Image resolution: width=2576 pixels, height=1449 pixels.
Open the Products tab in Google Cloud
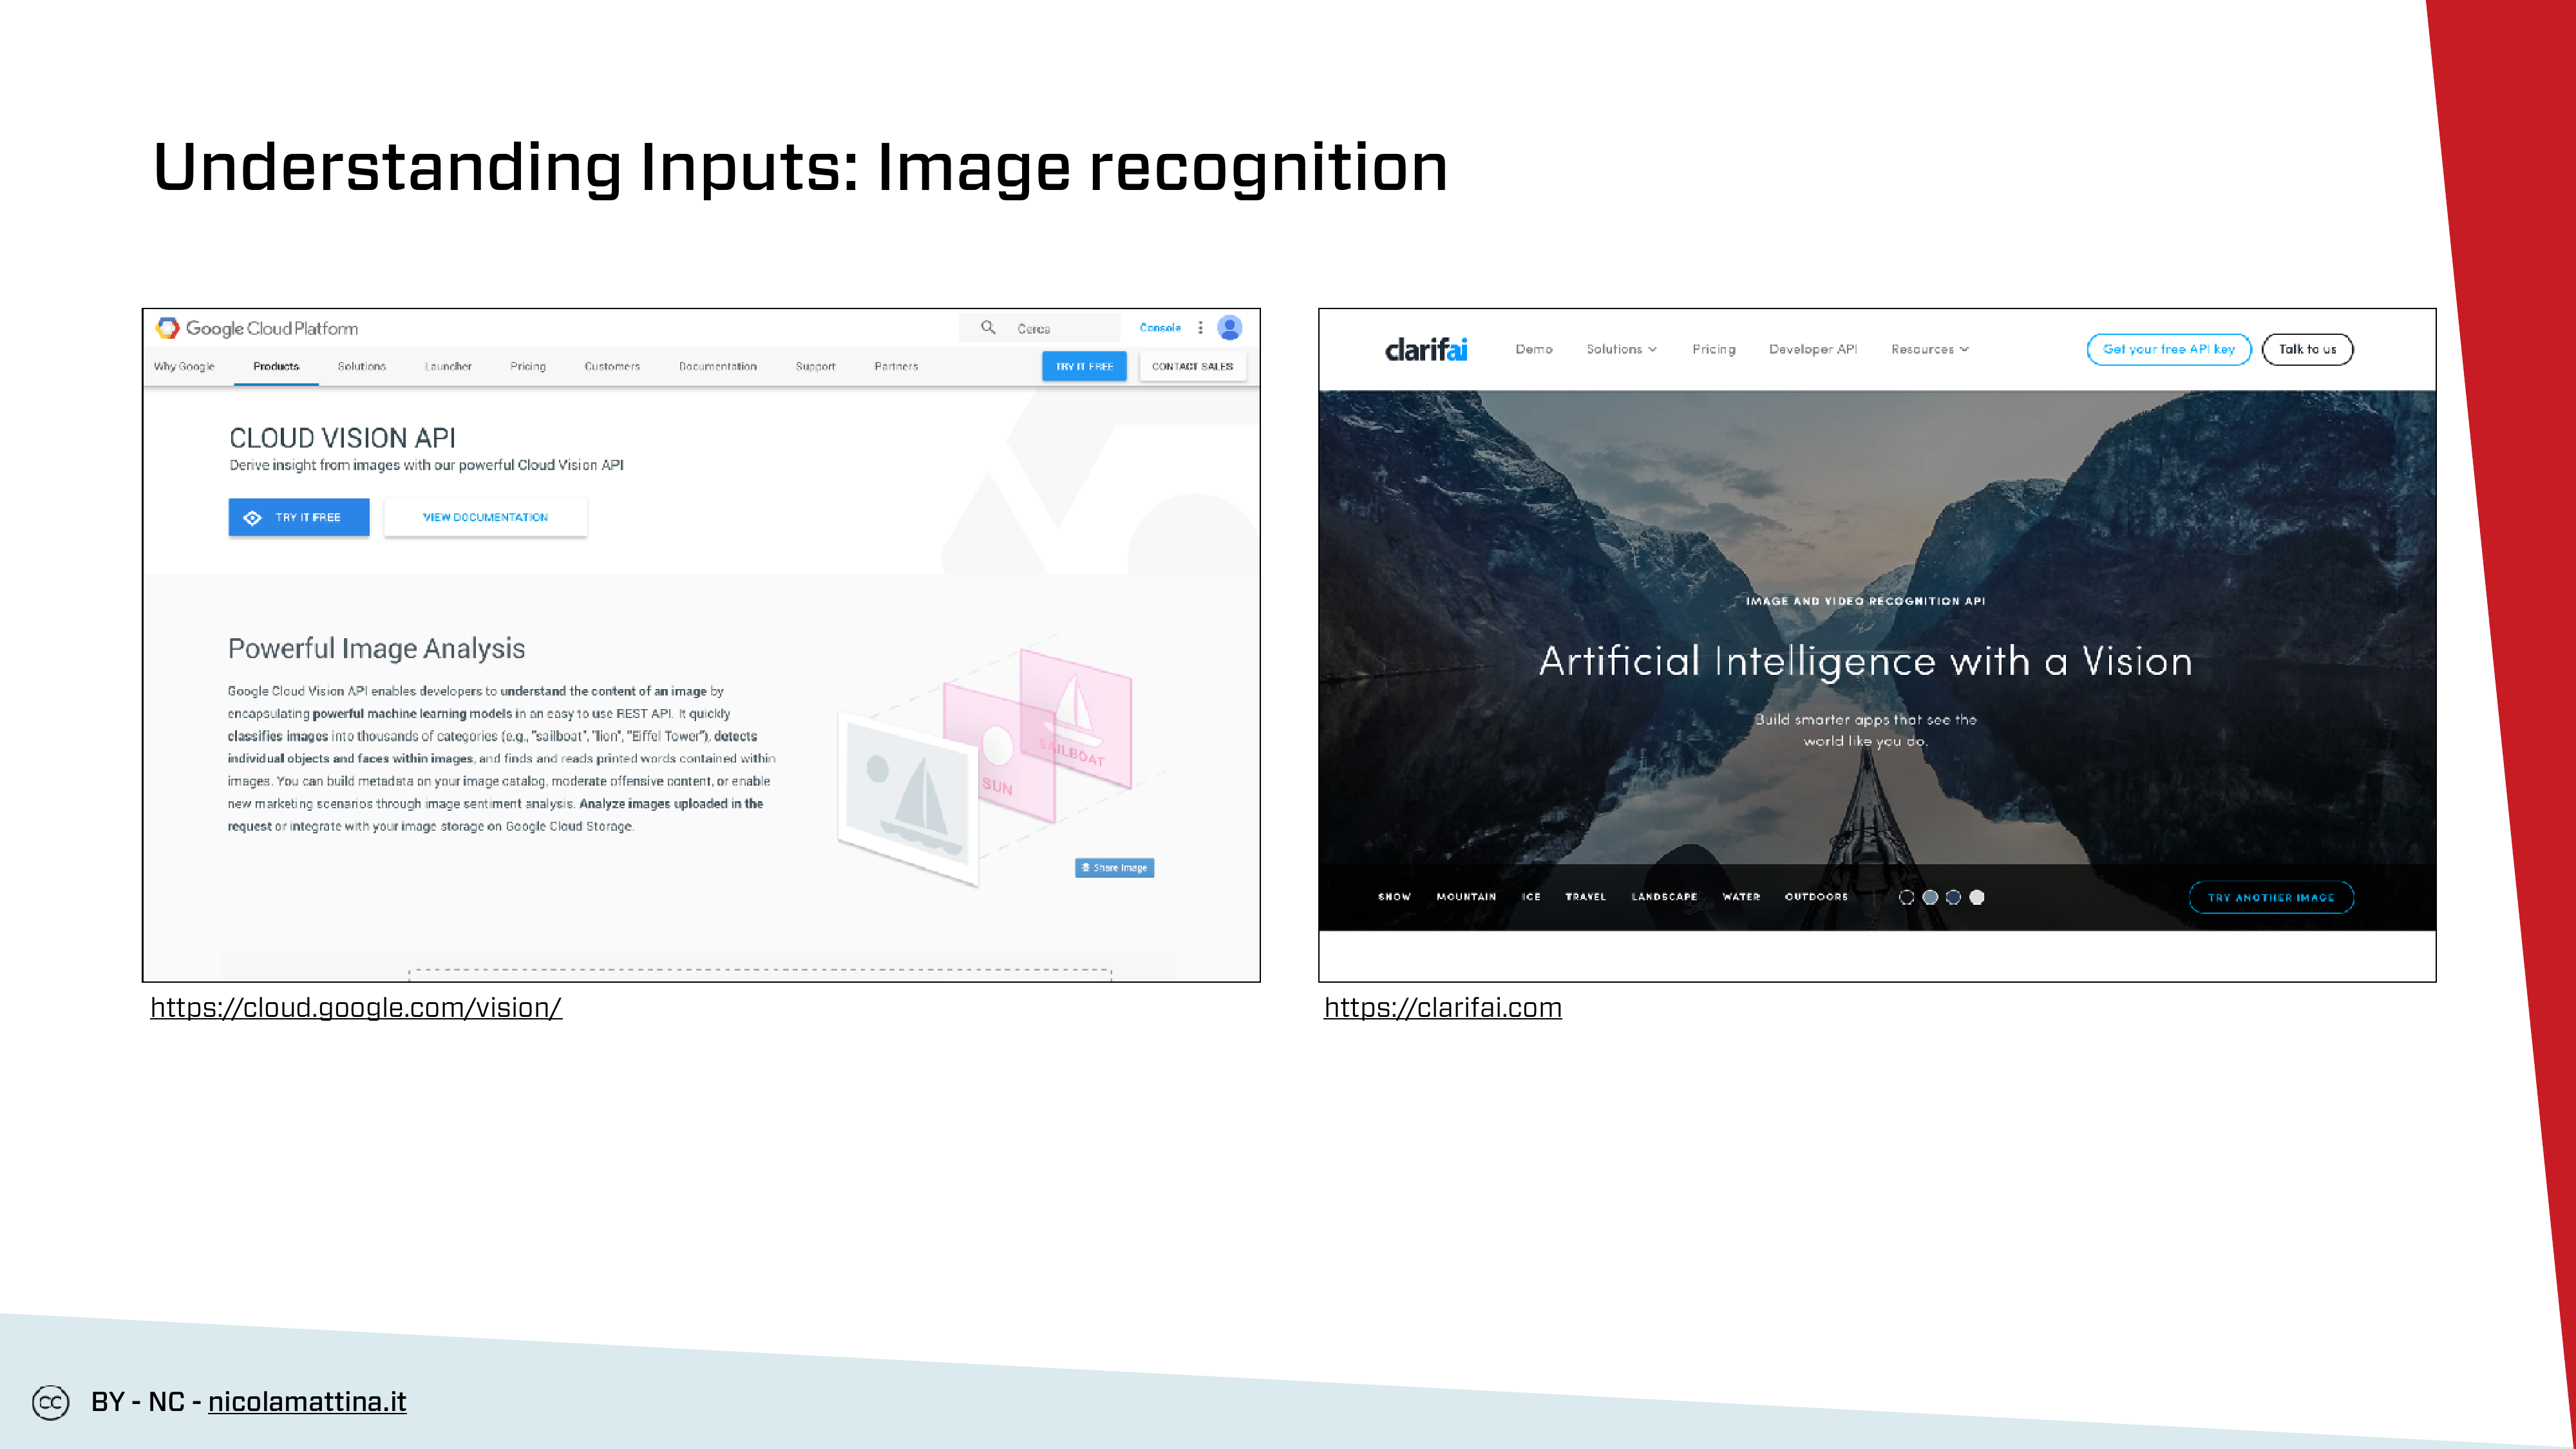coord(276,367)
